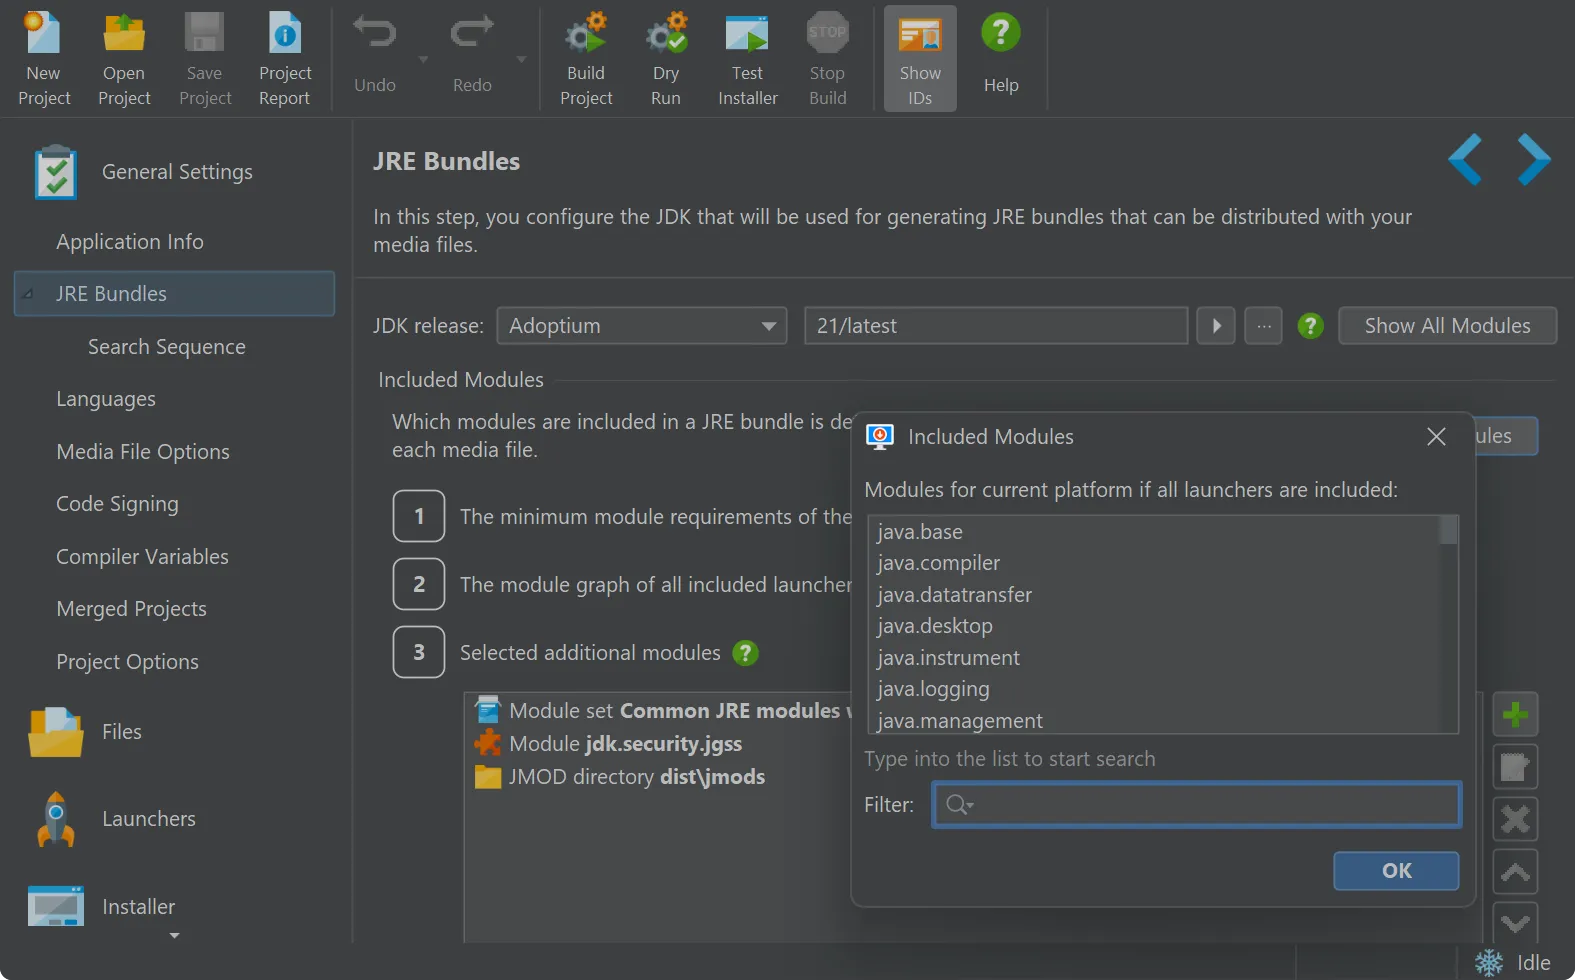Click the Show All Modules button
Screen dimensions: 1575x980
tap(1446, 326)
